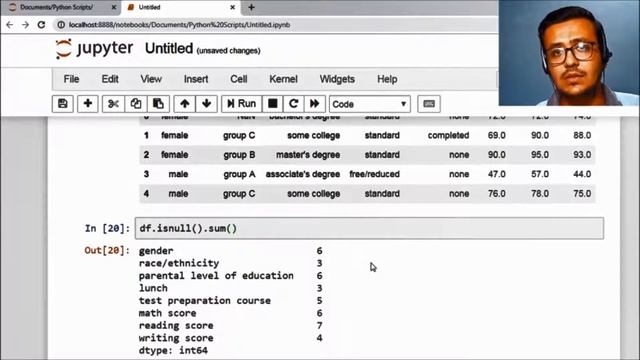Open the Edit menu
Image resolution: width=640 pixels, height=360 pixels.
tap(110, 79)
